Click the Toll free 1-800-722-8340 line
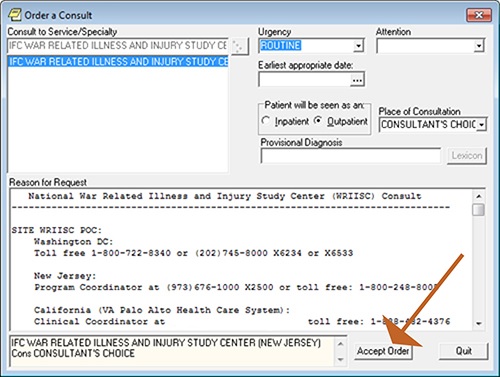 tap(193, 253)
